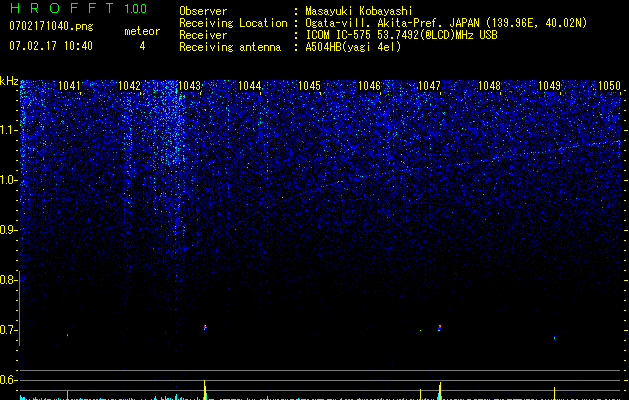629x400 pixels.
Task: Click the meteor echo dot after 1043
Action: coord(205,328)
